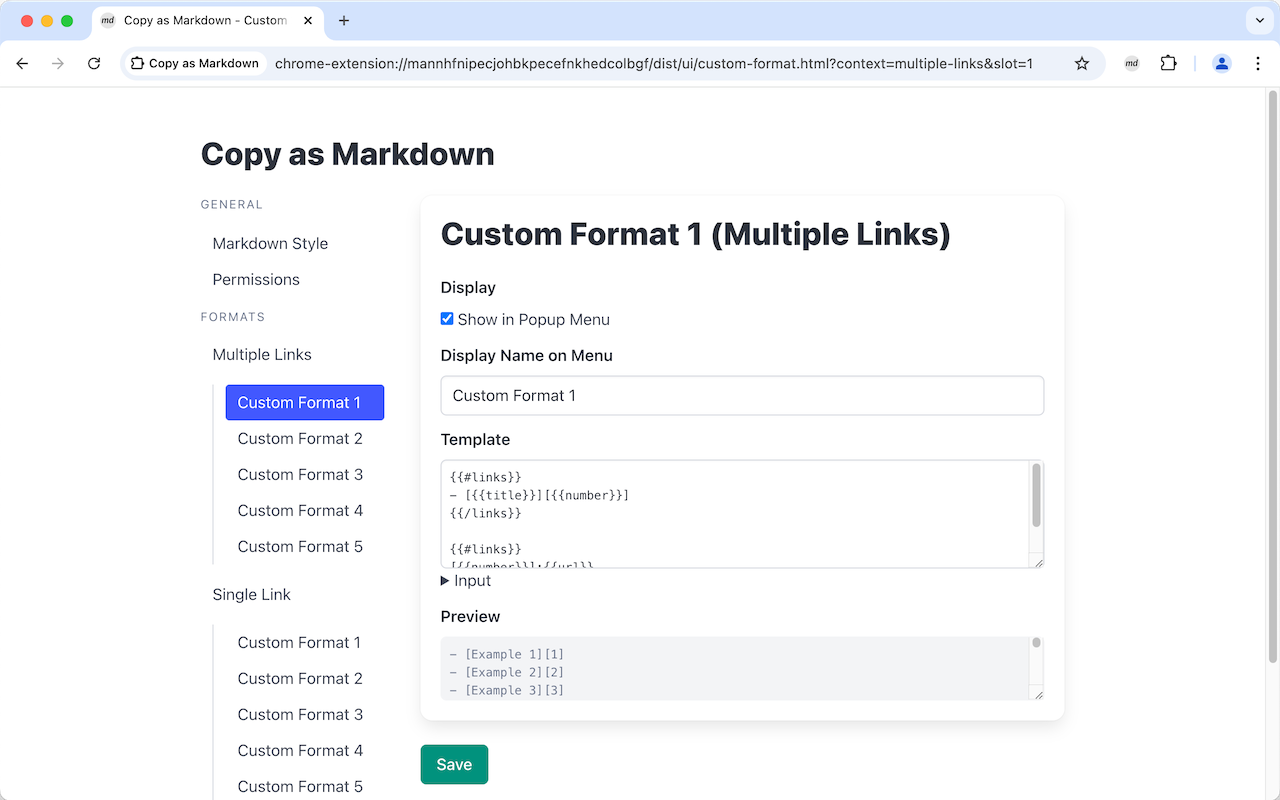Click the Display Name on Menu input field
The image size is (1280, 800).
[x=742, y=395]
